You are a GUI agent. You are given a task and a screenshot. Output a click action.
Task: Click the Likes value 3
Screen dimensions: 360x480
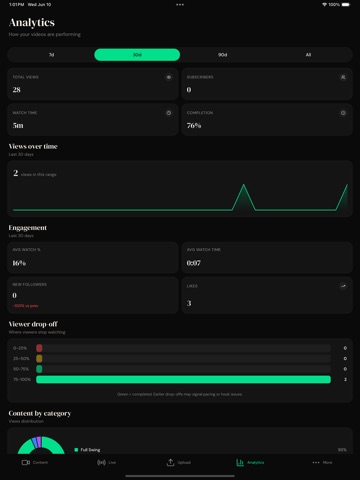click(189, 303)
